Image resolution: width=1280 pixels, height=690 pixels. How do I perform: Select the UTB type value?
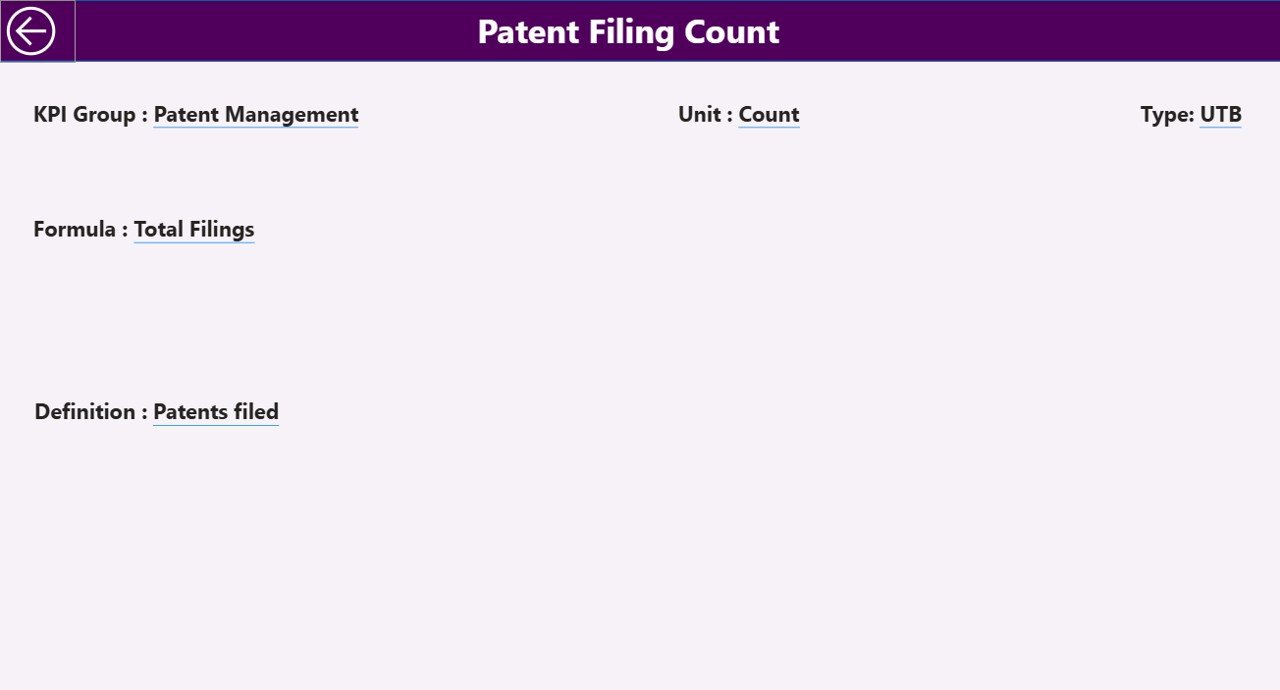(x=1220, y=114)
